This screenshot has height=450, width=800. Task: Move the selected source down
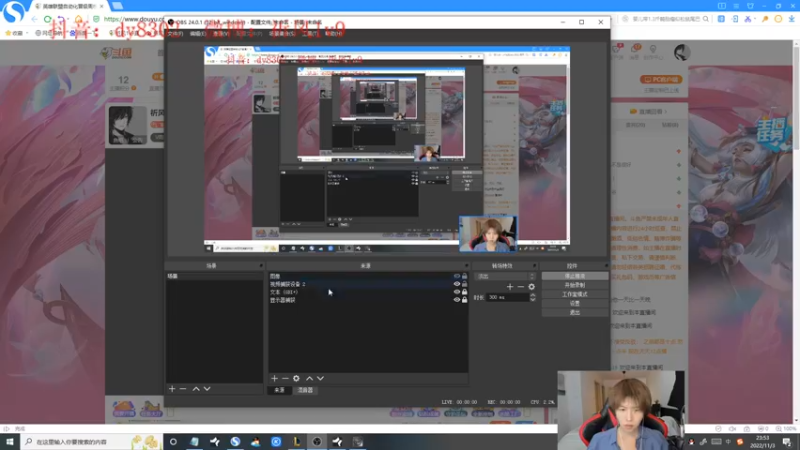(x=320, y=379)
